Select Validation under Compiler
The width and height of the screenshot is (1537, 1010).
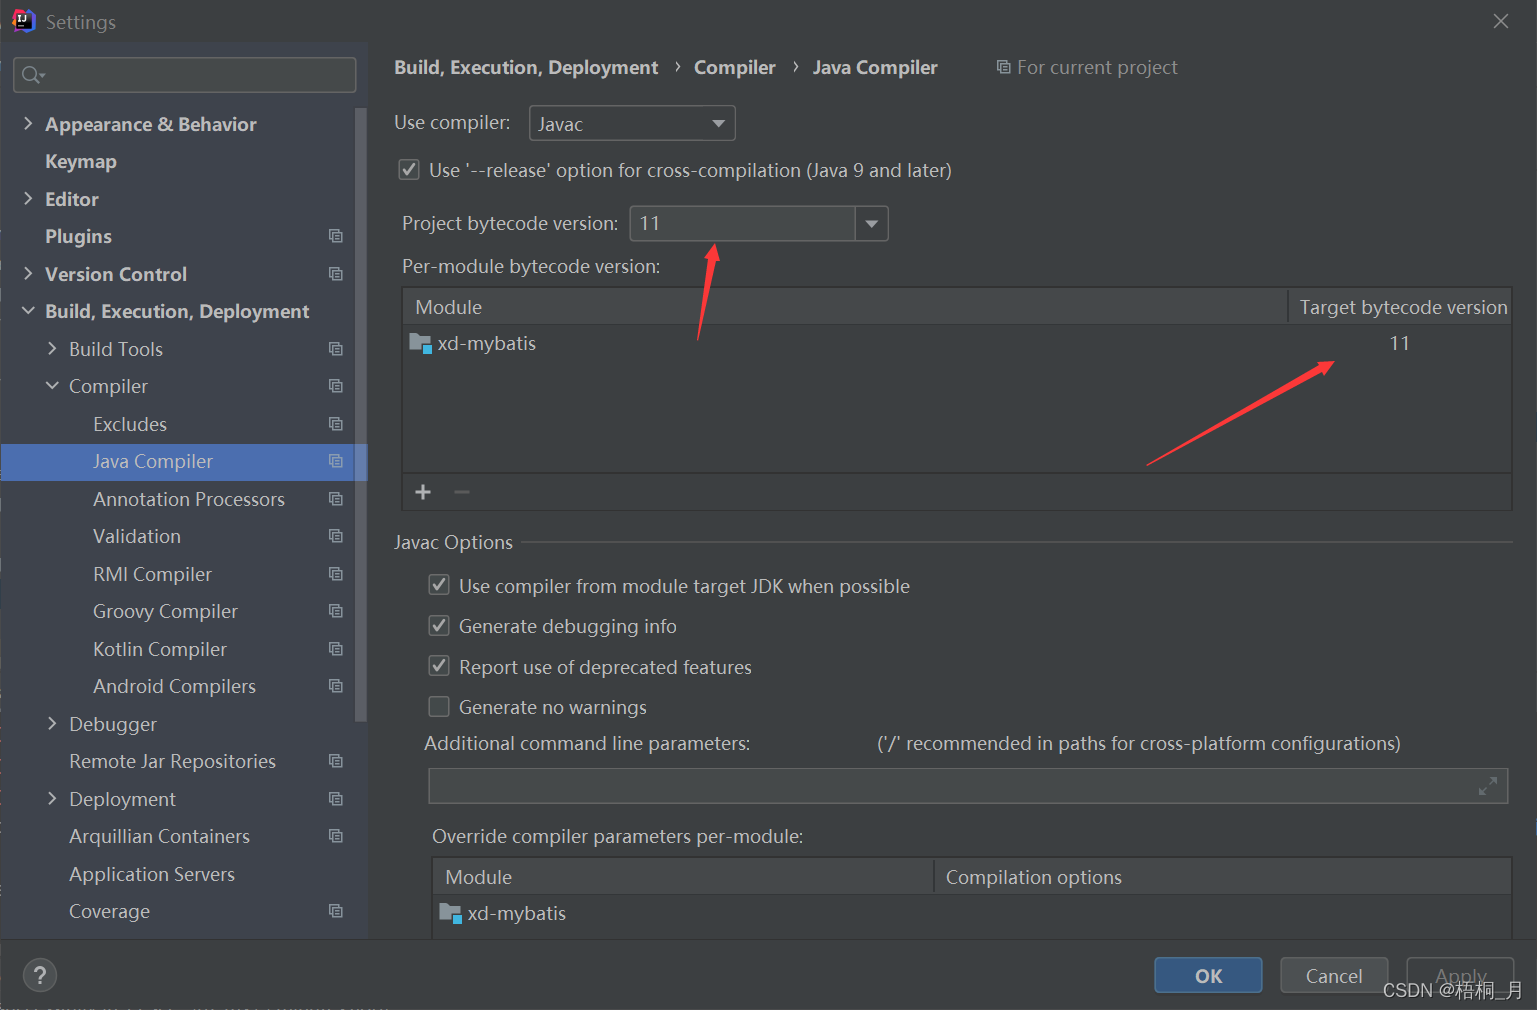point(137,536)
